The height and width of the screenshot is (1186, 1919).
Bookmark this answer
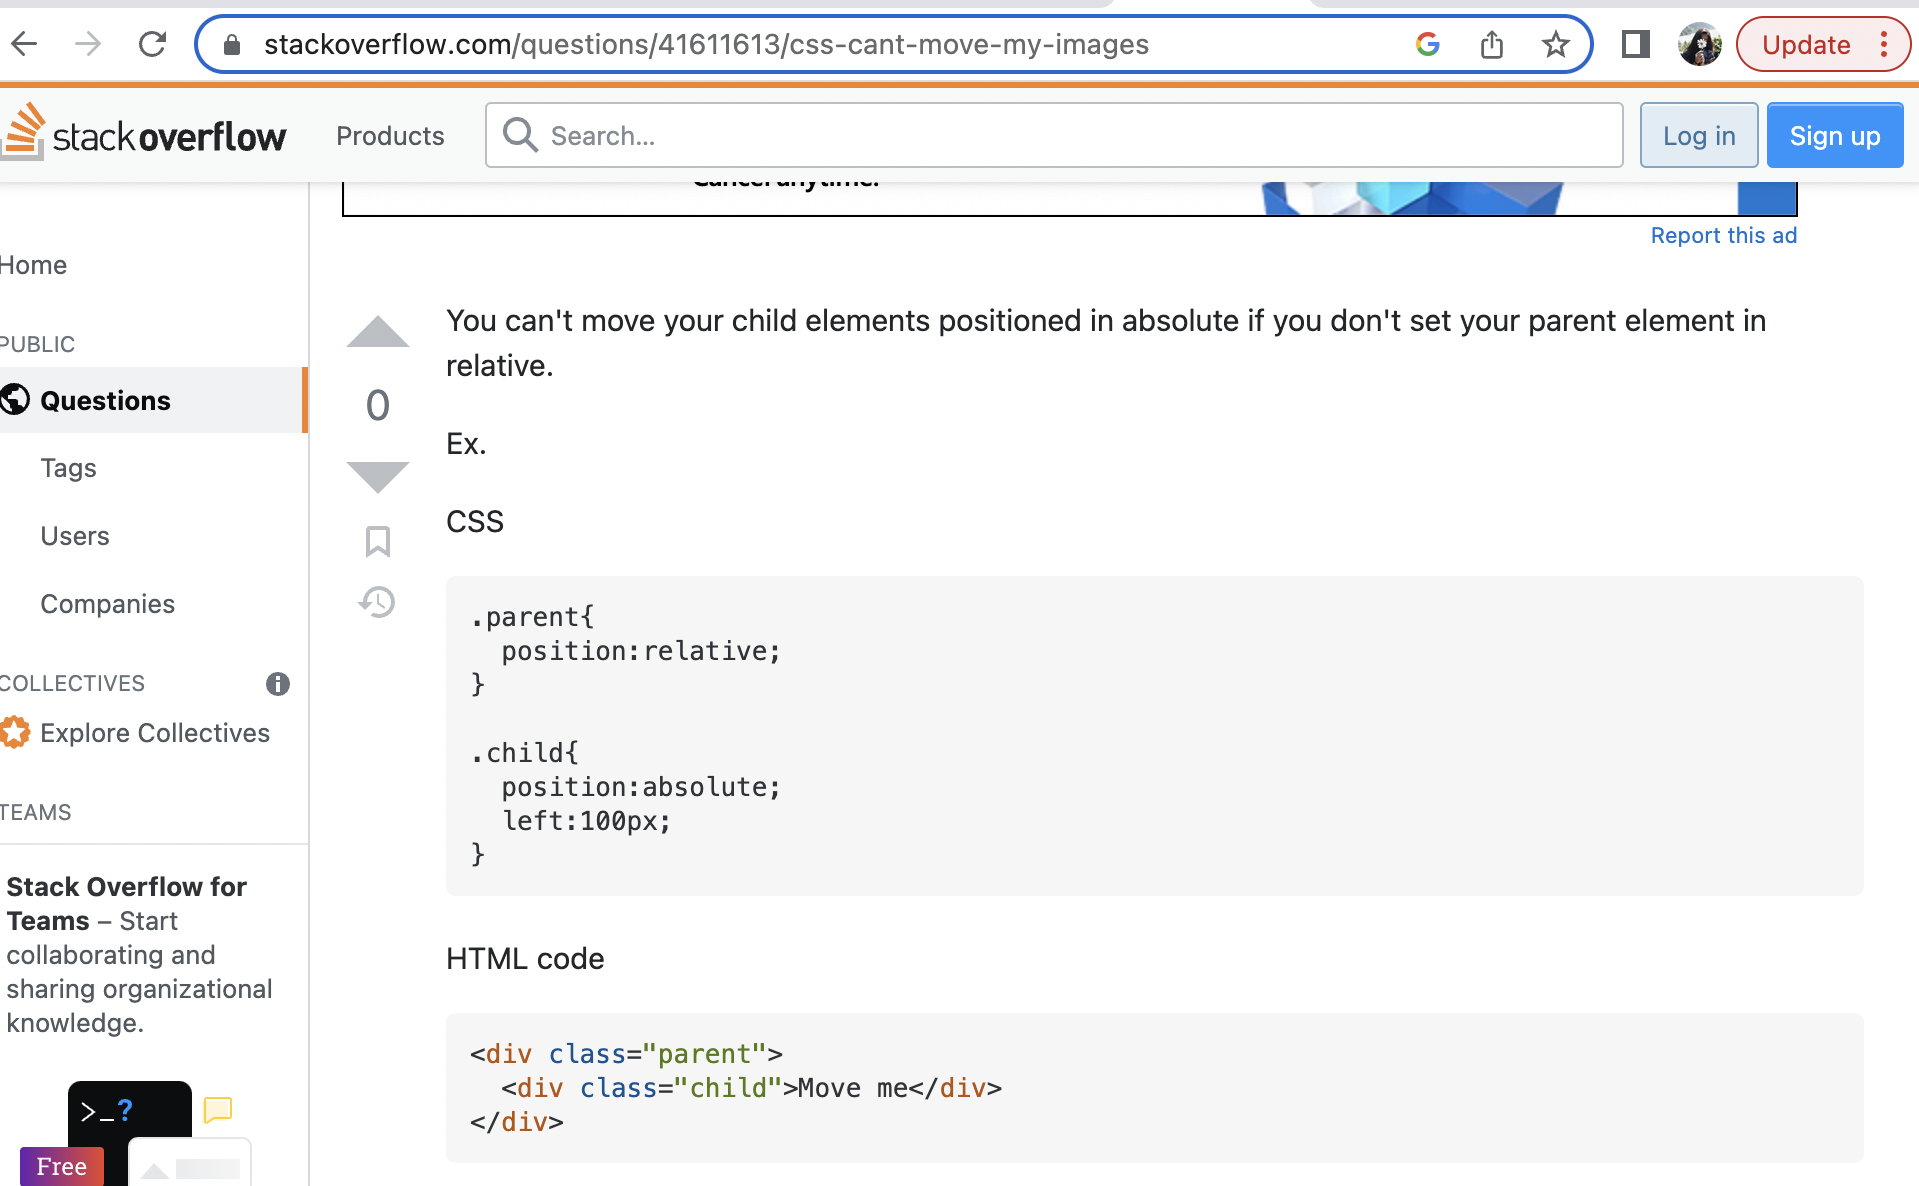[377, 541]
